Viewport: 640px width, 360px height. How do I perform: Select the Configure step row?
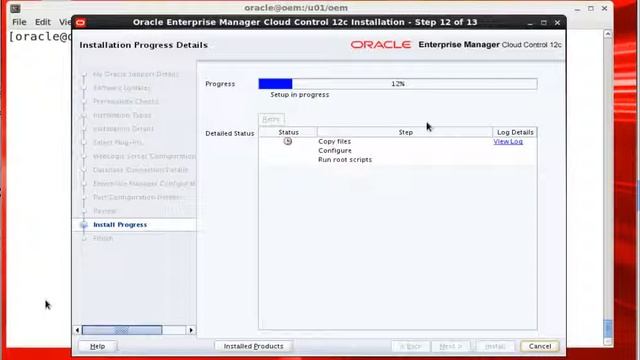coord(398,151)
